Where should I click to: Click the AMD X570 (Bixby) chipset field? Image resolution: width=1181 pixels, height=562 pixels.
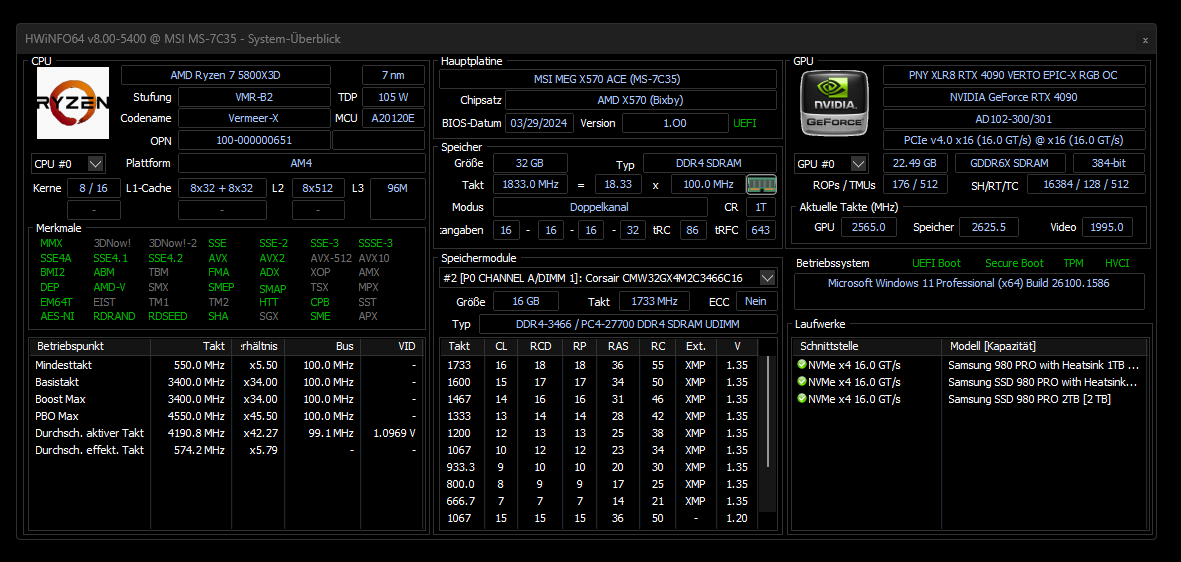tap(641, 100)
